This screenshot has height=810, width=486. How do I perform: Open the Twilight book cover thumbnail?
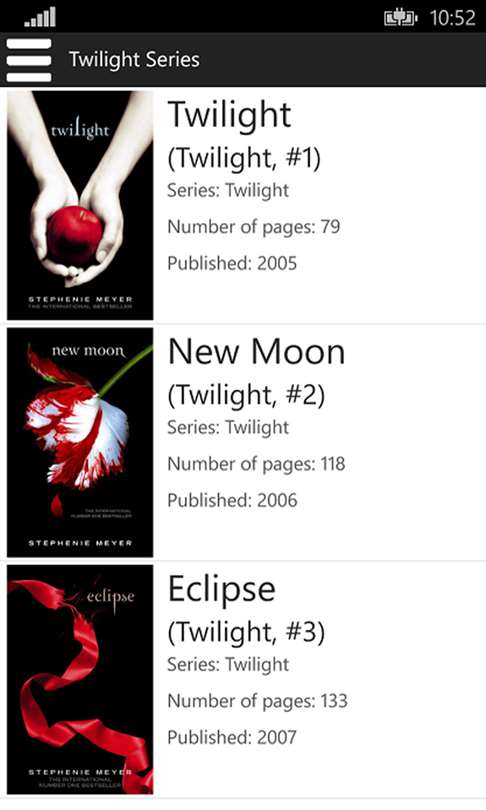point(80,205)
